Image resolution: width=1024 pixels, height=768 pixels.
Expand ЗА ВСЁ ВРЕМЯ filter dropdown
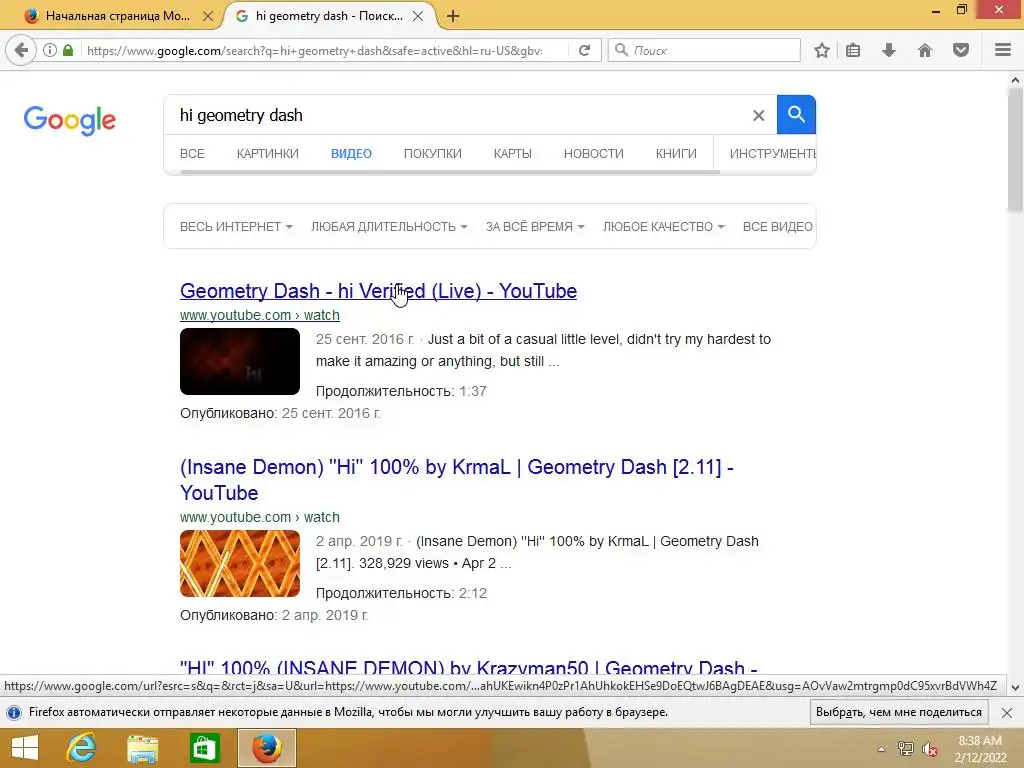click(x=535, y=227)
